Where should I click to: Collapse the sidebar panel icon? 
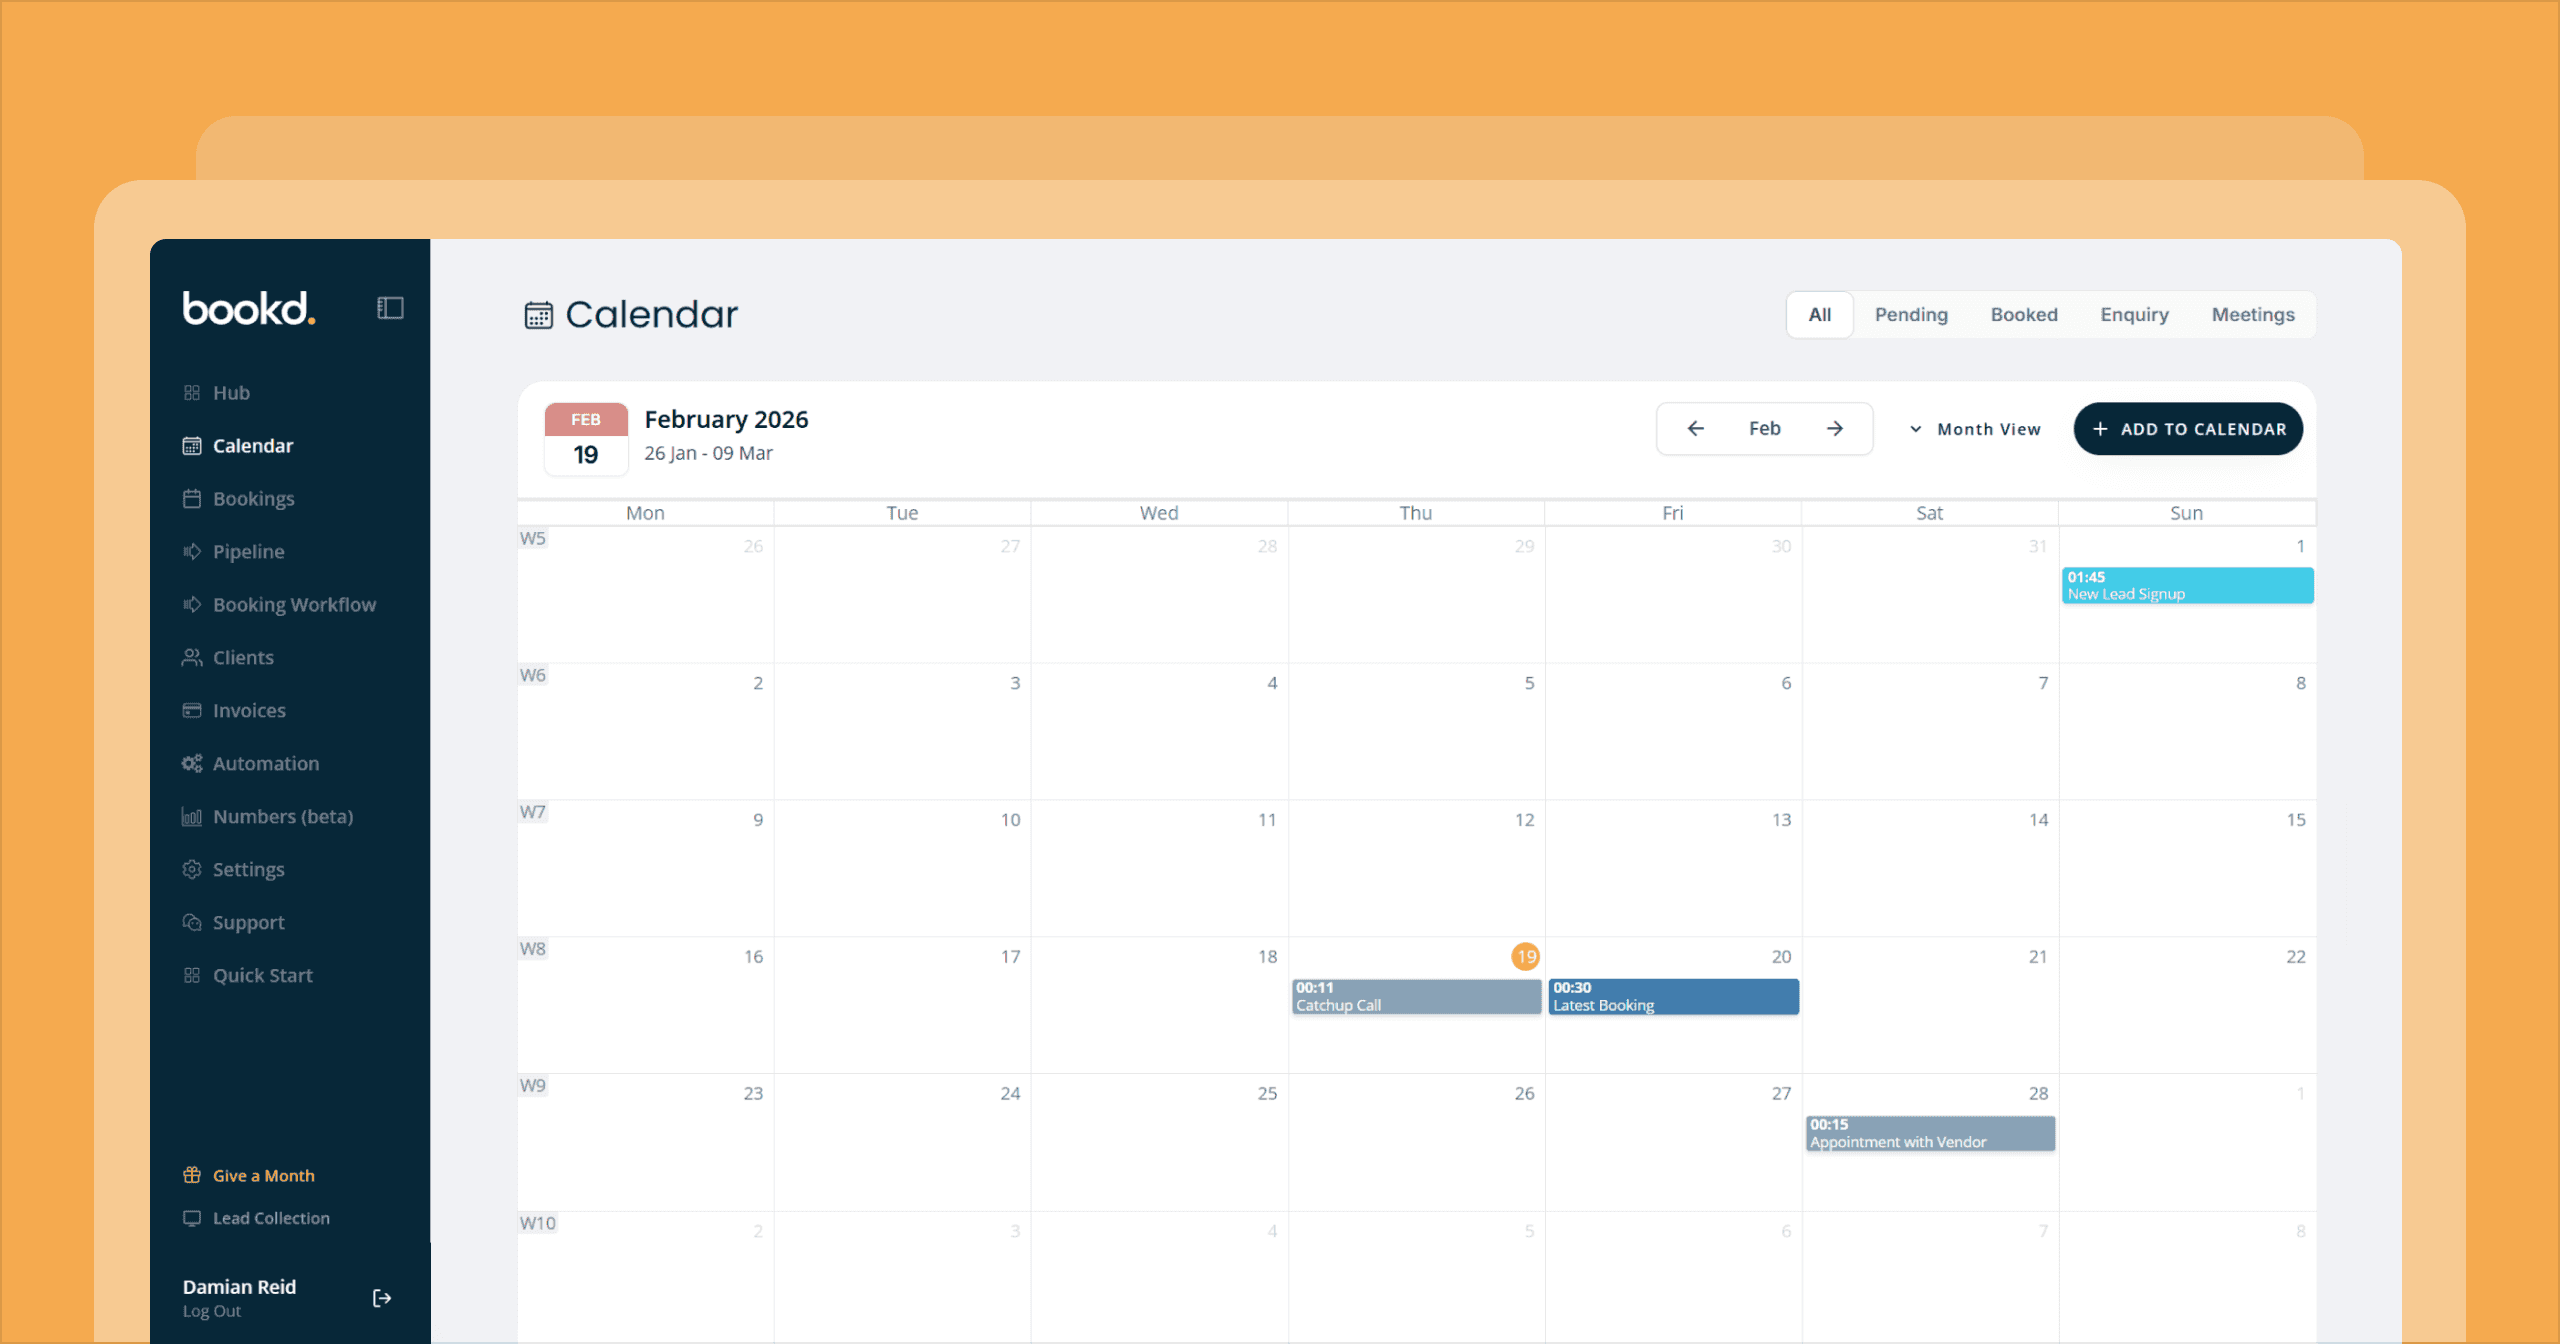click(390, 308)
